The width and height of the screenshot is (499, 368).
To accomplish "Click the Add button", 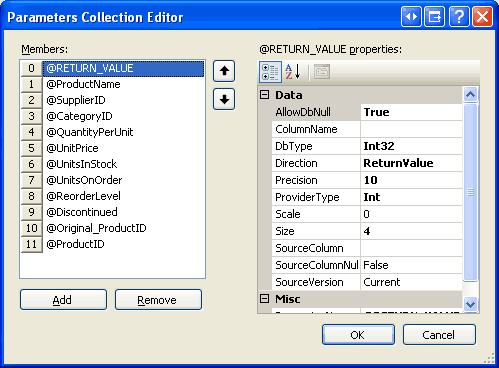I will [x=63, y=300].
